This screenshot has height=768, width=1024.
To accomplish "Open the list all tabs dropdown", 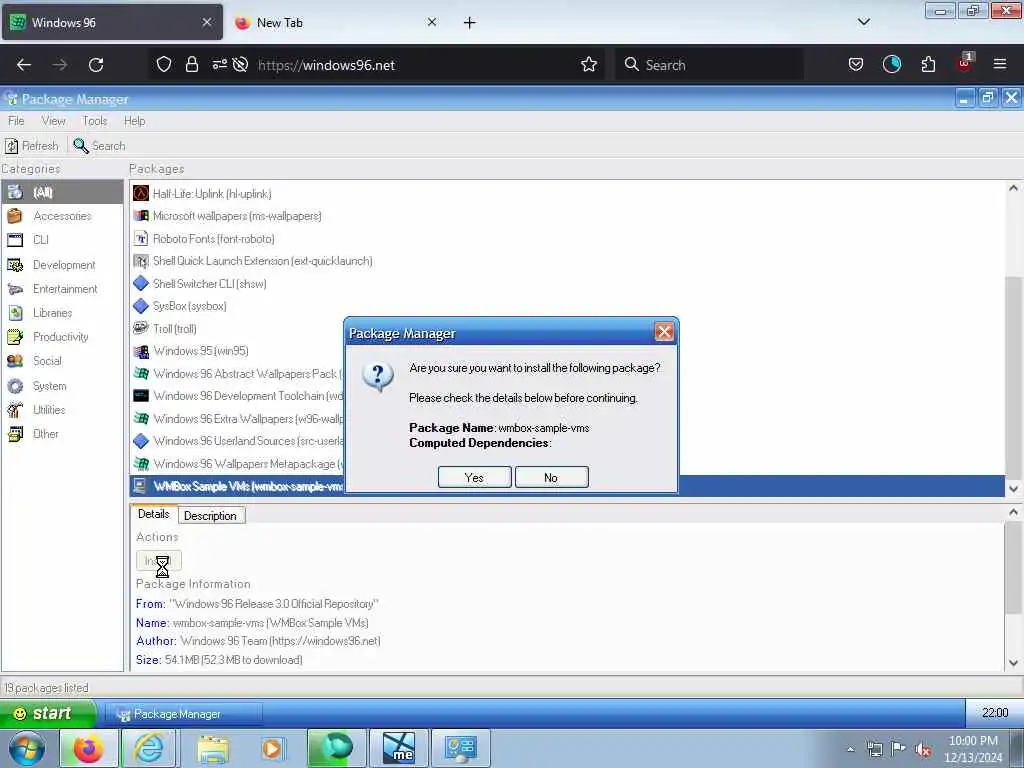I will pos(864,22).
